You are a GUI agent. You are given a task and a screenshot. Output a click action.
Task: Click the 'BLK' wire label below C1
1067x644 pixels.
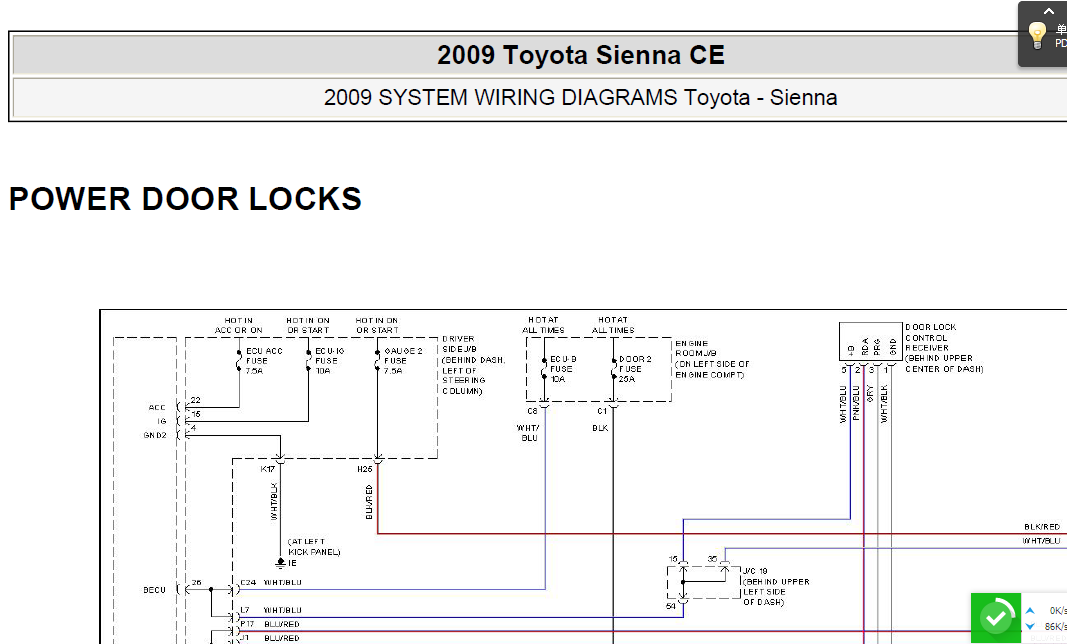600,428
